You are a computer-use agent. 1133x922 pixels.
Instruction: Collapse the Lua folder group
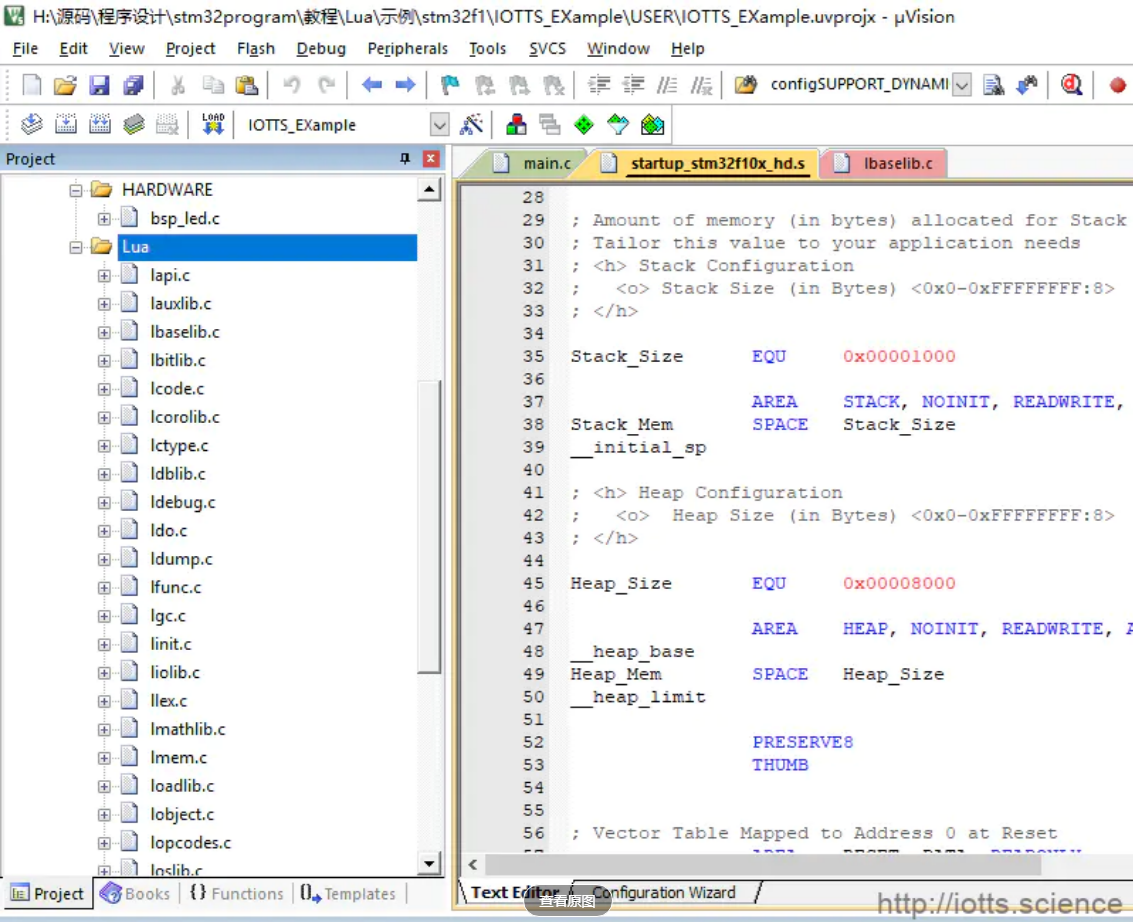tap(76, 247)
